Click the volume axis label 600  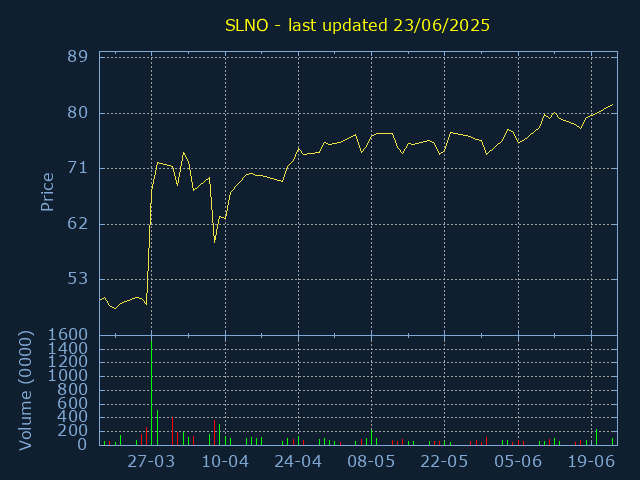pyautogui.click(x=73, y=403)
